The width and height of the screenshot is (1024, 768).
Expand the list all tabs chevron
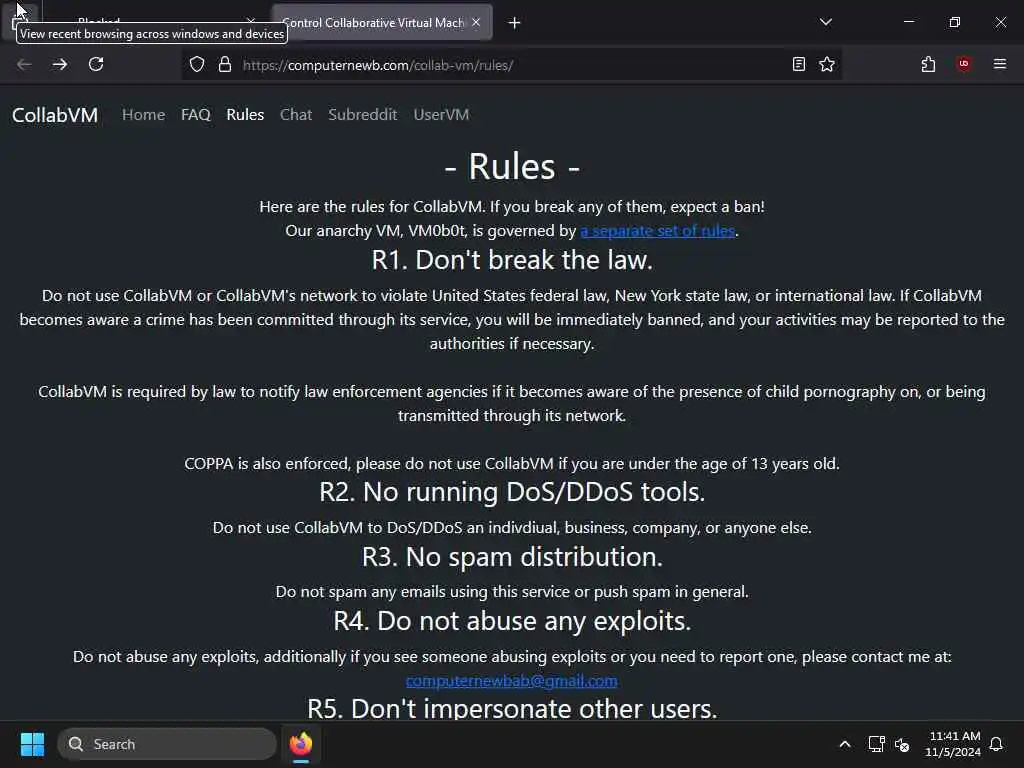point(825,22)
